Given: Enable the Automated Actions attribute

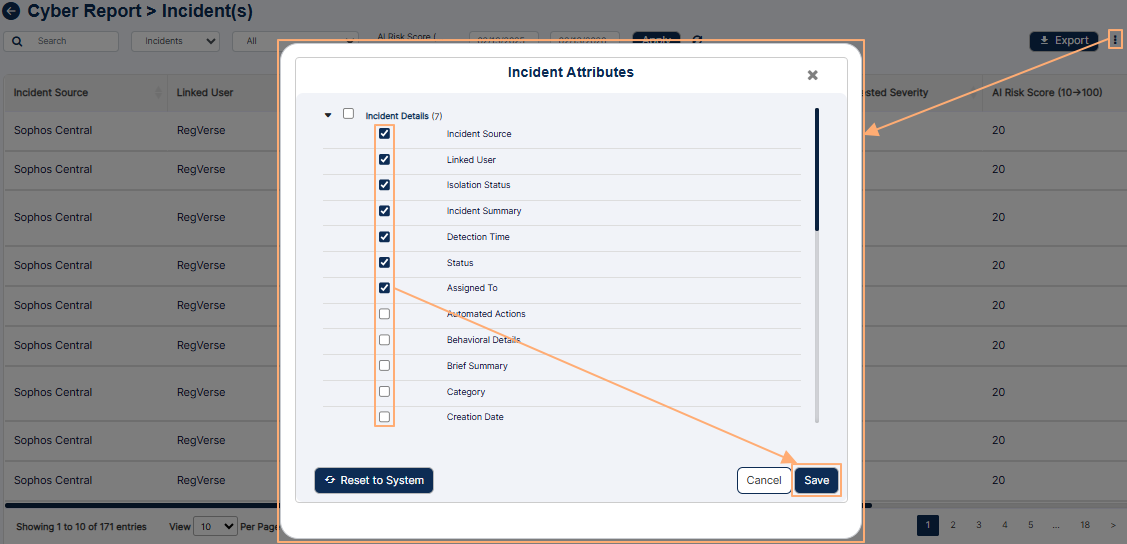Looking at the screenshot, I should (385, 314).
